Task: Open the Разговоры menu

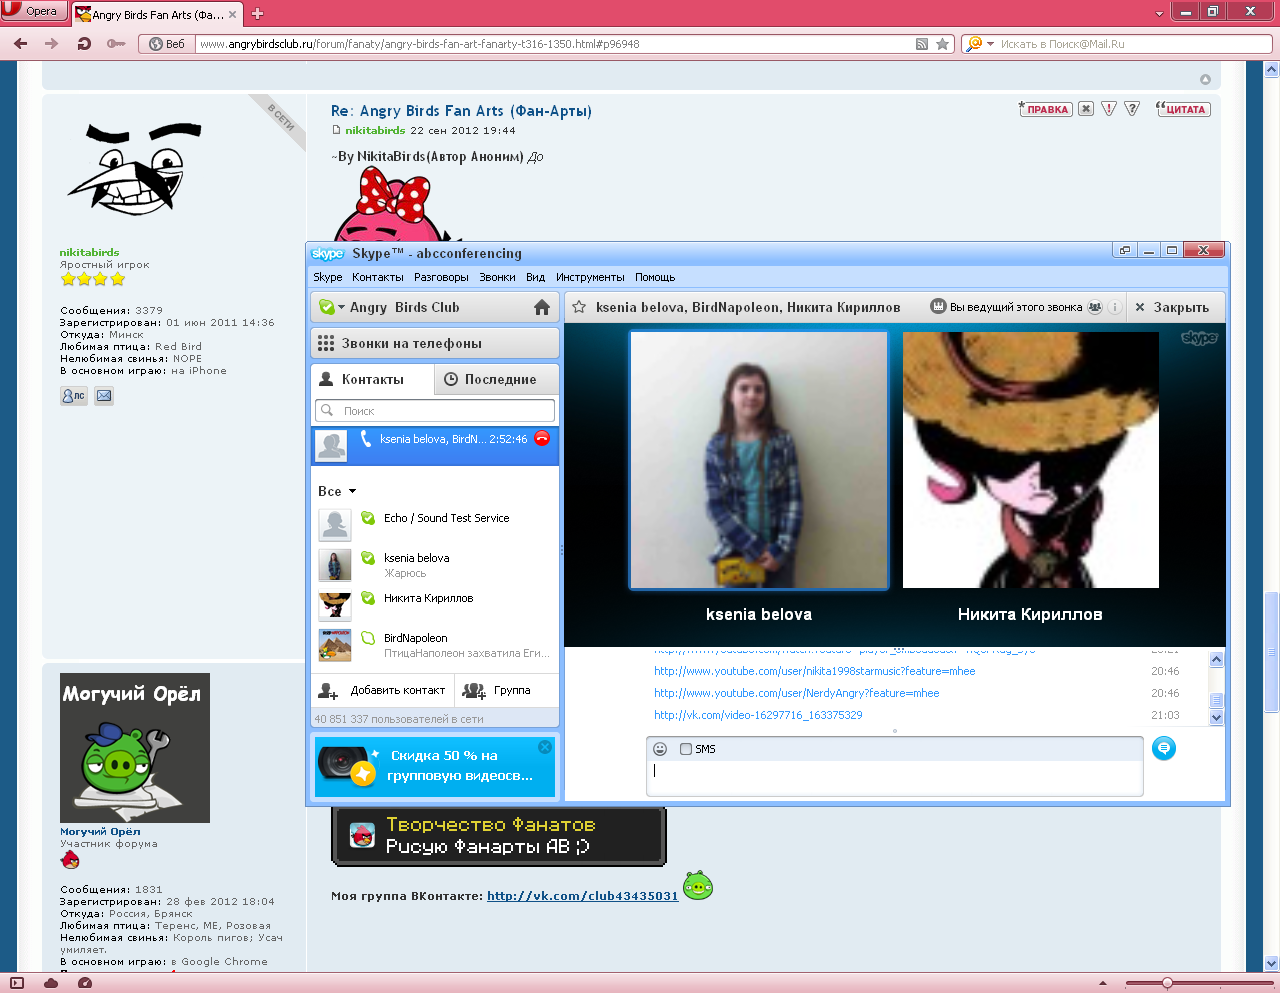Action: 441,277
